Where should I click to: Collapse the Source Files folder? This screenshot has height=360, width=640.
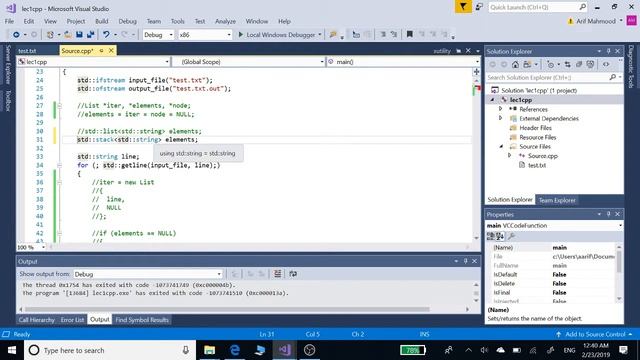pyautogui.click(x=501, y=146)
